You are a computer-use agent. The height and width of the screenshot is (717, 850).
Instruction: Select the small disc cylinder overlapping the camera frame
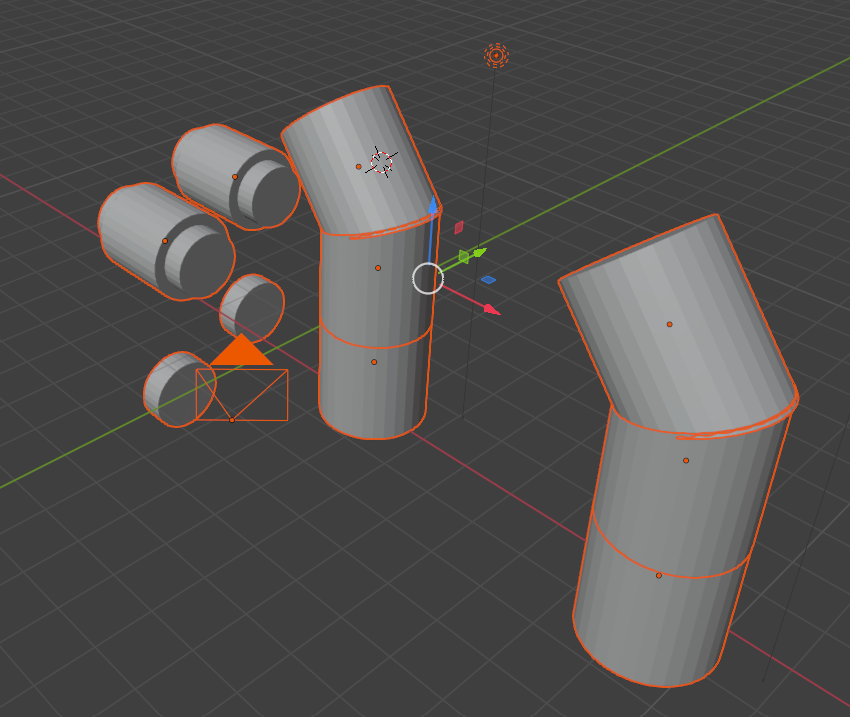(x=179, y=389)
